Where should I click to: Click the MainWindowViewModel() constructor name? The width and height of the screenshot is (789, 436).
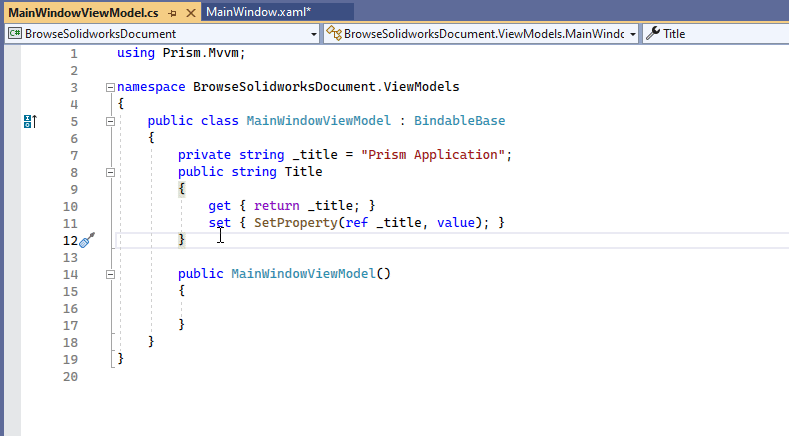pos(303,273)
